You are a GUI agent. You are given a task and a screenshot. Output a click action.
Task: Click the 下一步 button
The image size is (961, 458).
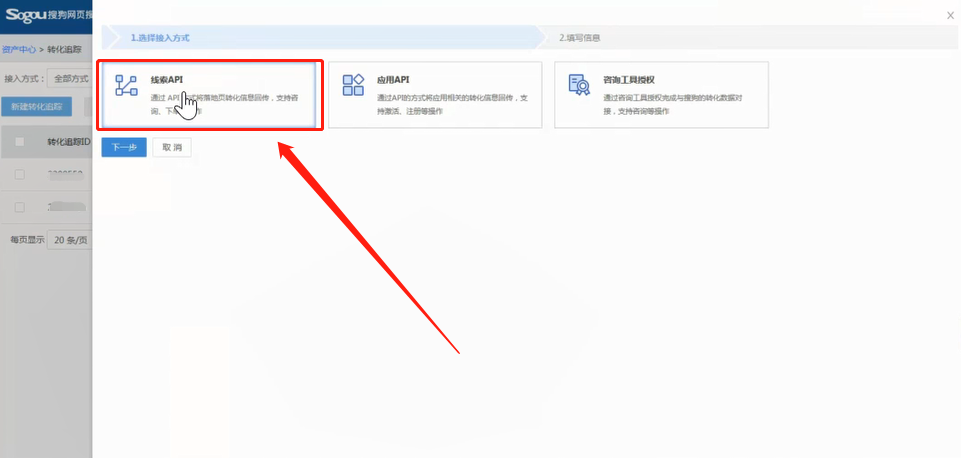[x=124, y=147]
